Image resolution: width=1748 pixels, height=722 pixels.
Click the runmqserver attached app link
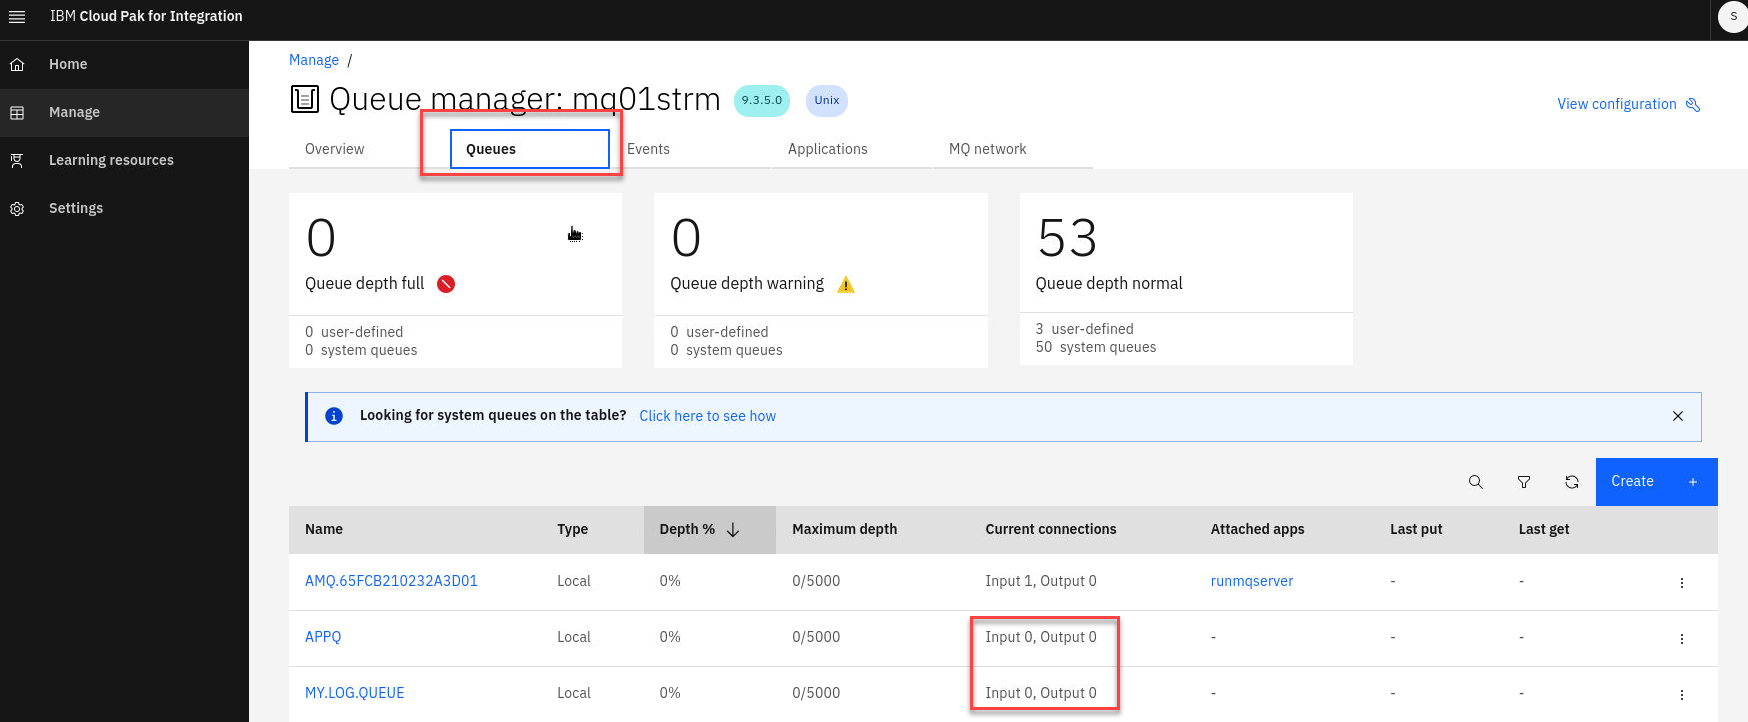click(1251, 581)
